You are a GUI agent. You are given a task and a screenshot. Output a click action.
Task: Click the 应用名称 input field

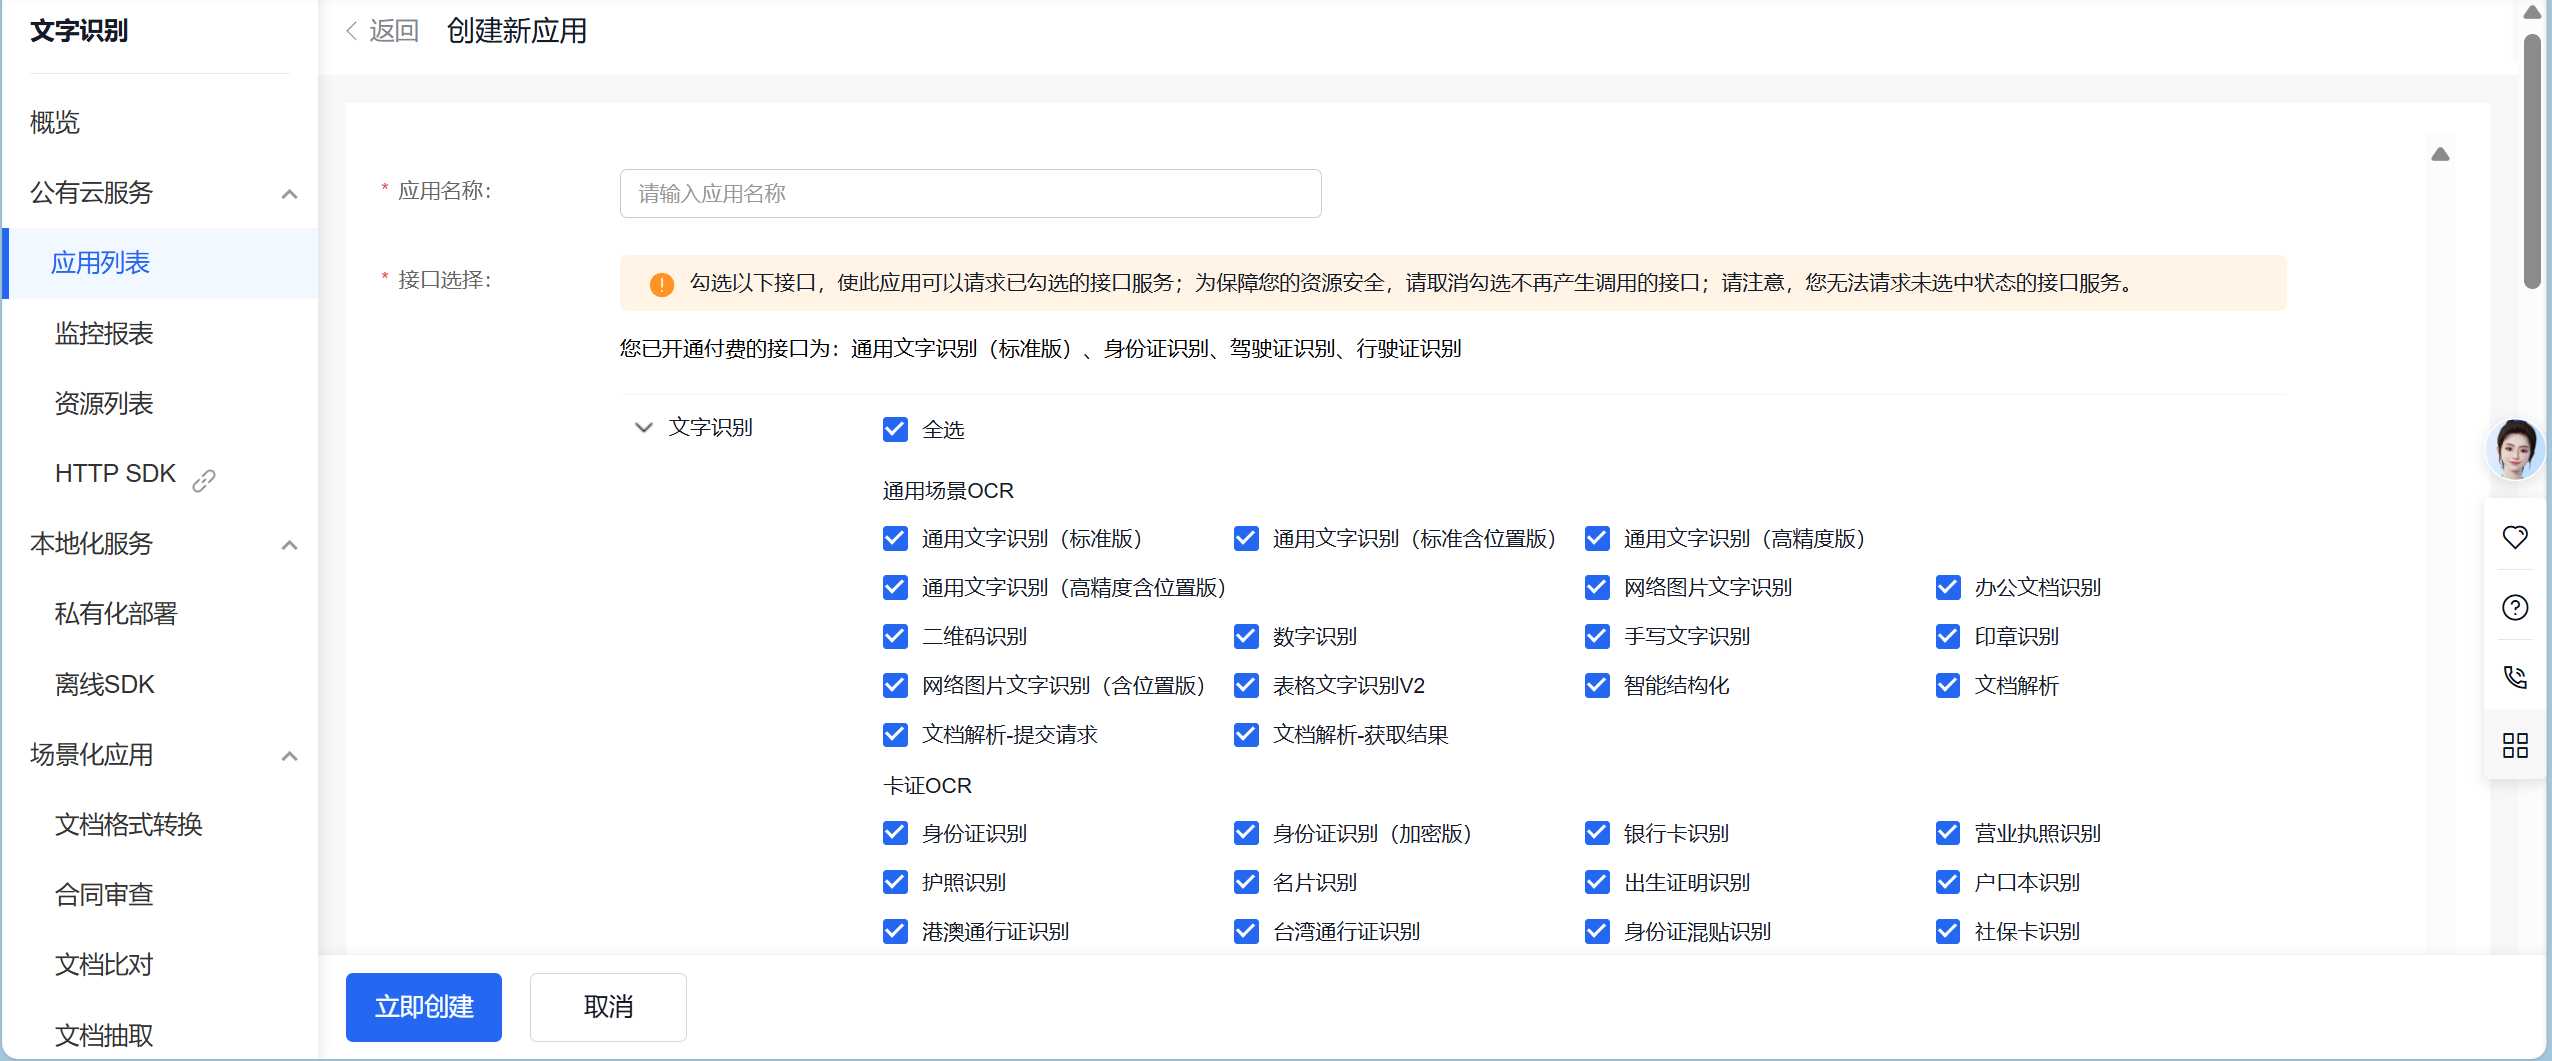pyautogui.click(x=968, y=193)
